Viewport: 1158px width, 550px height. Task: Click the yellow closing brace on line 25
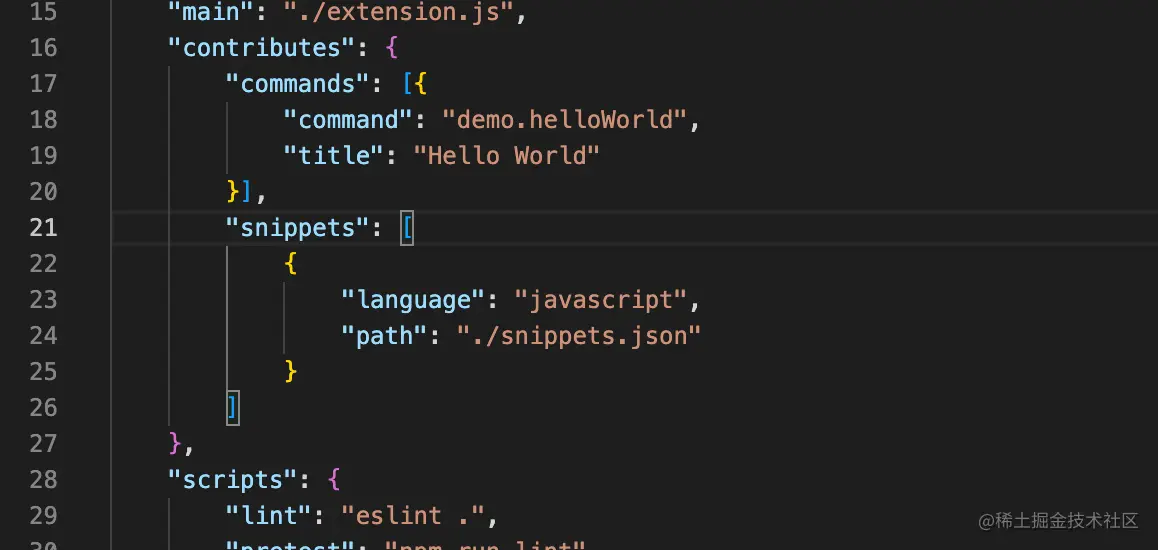point(291,371)
